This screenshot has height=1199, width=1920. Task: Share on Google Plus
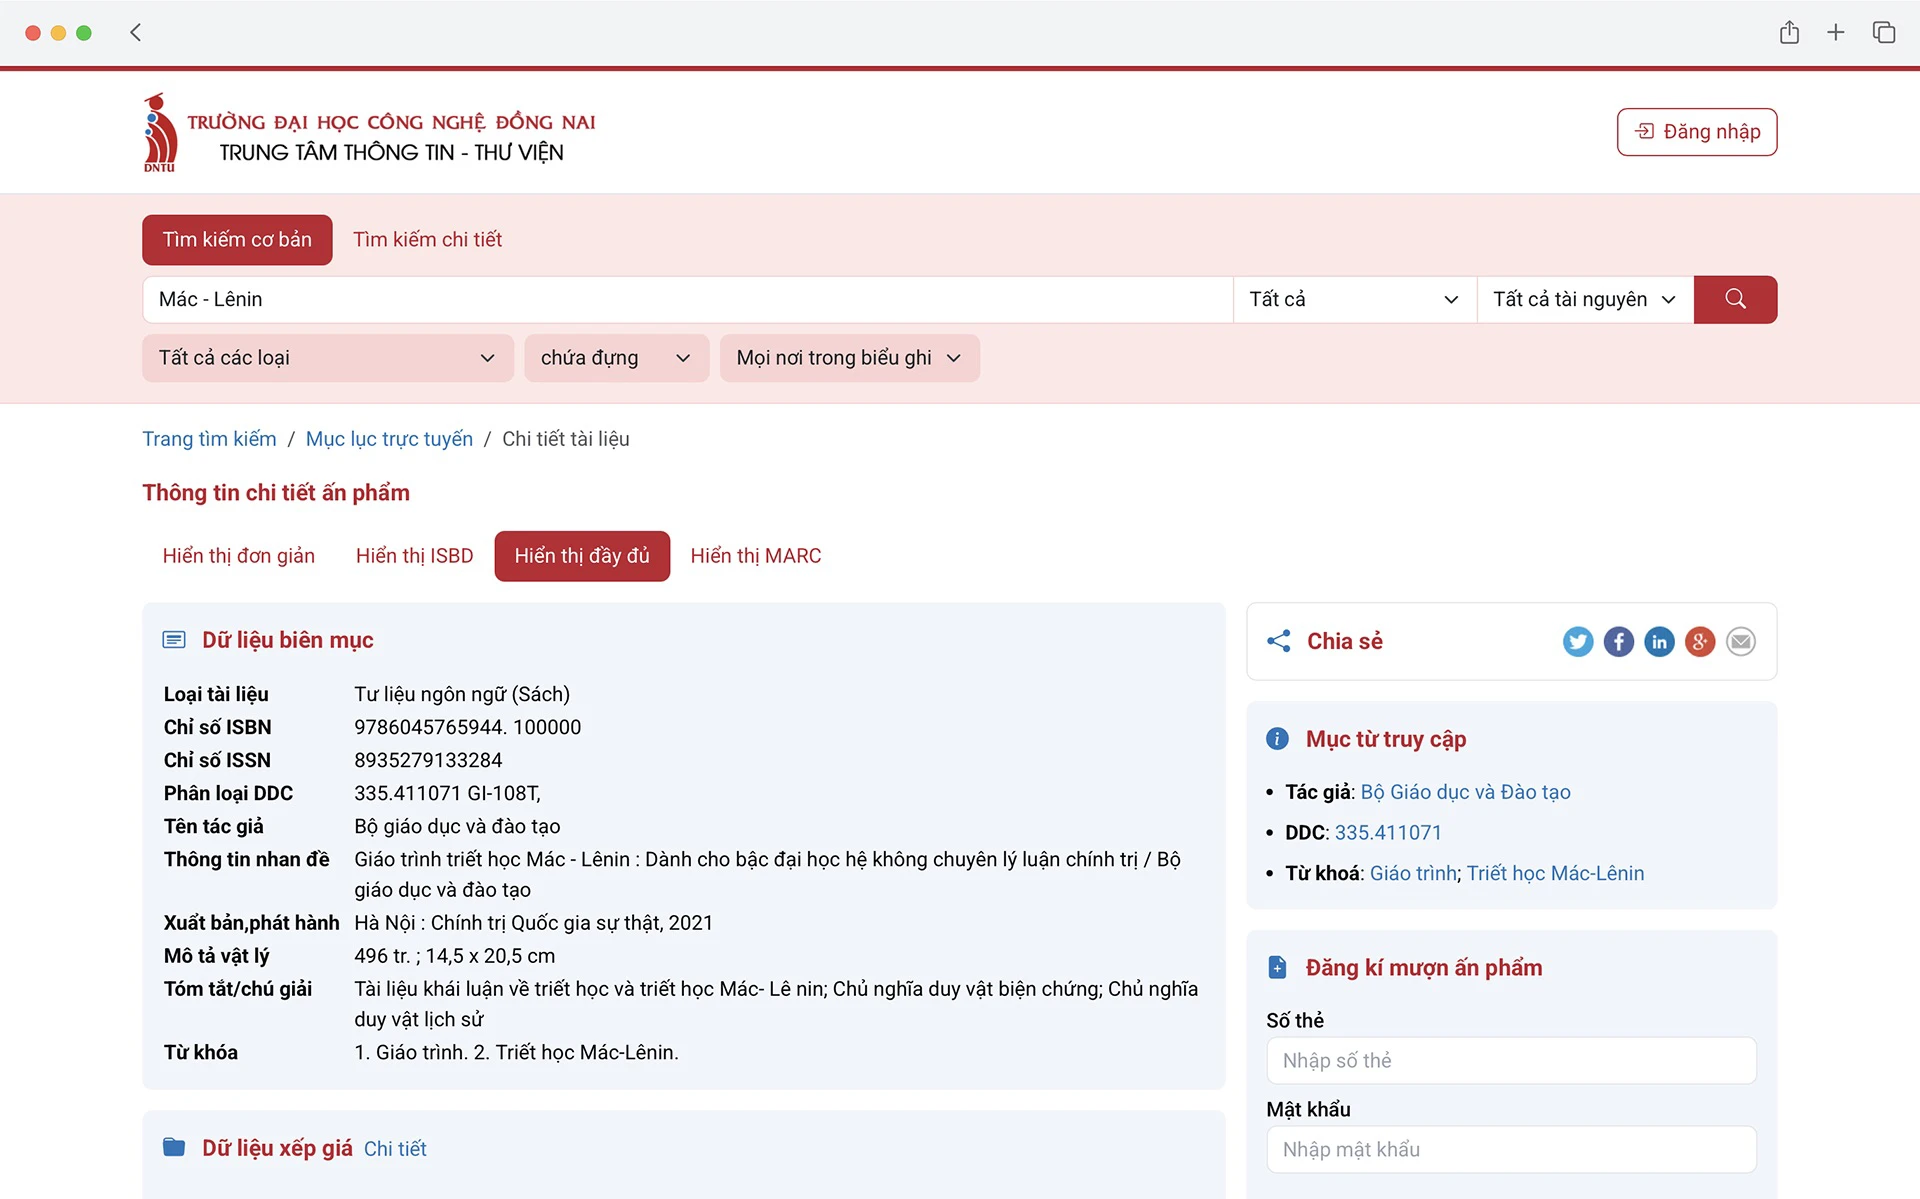click(x=1700, y=641)
